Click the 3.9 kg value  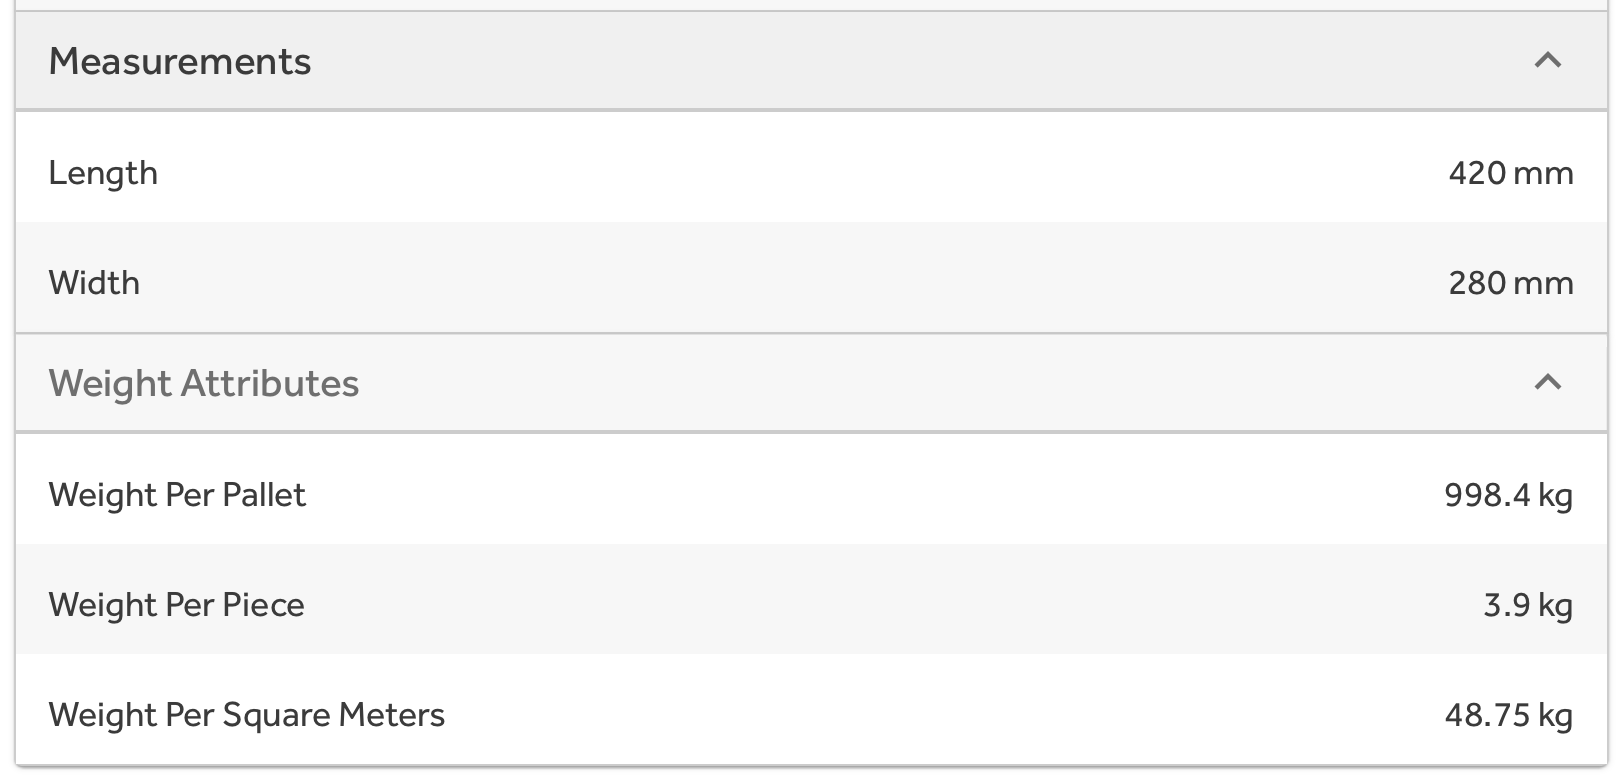(1527, 605)
